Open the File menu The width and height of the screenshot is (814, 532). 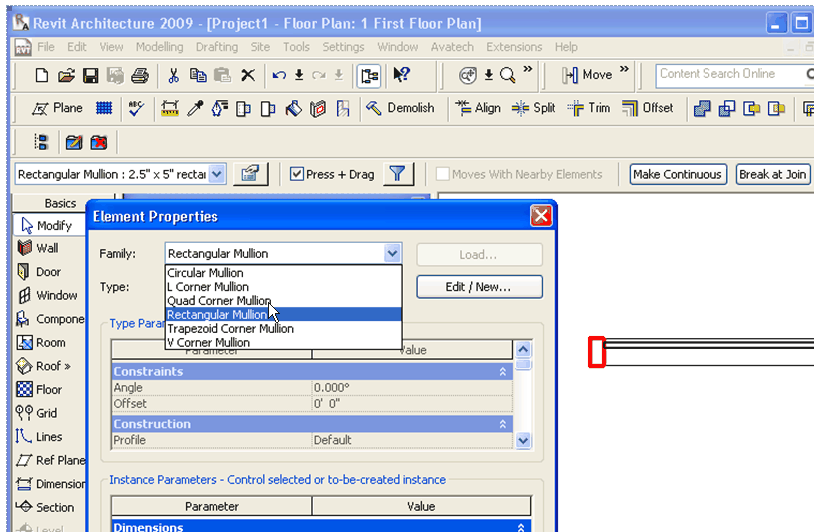(x=46, y=47)
